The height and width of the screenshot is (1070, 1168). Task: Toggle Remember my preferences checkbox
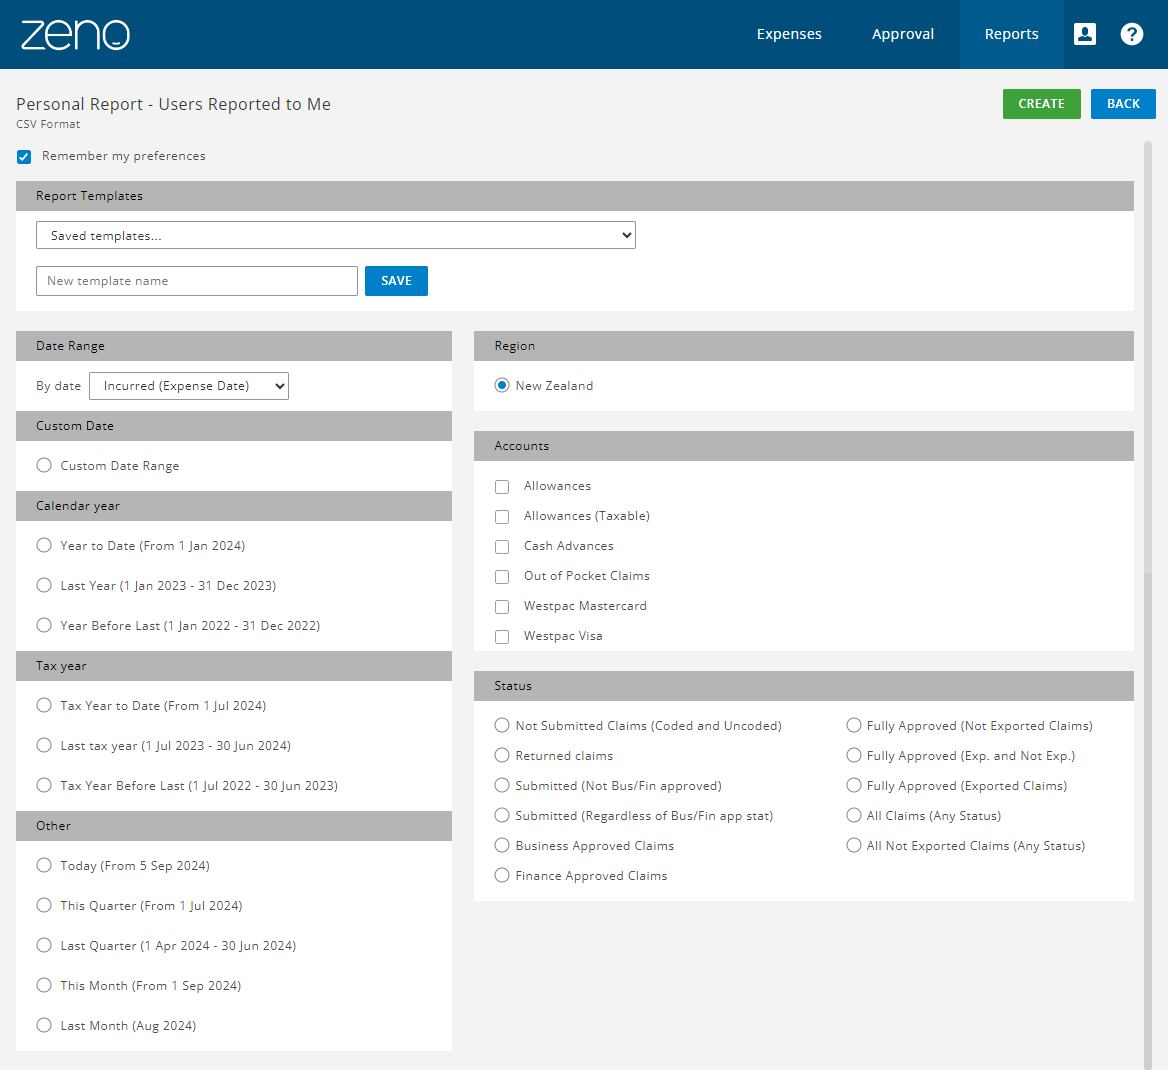pos(25,156)
